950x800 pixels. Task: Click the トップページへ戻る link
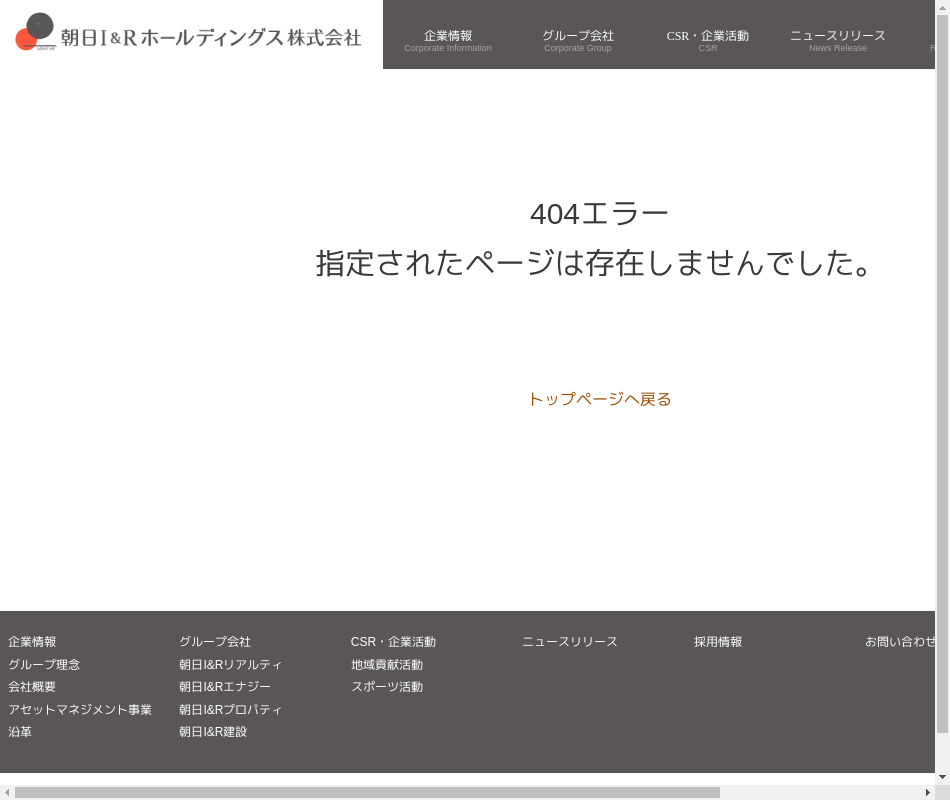click(x=599, y=399)
